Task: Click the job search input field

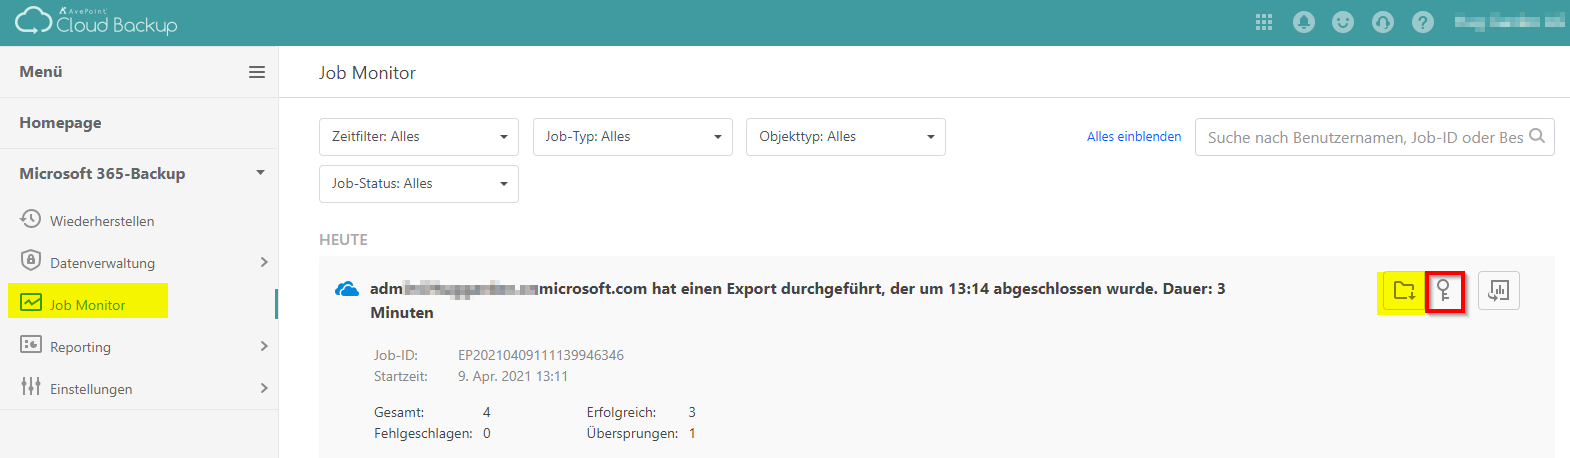Action: pyautogui.click(x=1365, y=137)
